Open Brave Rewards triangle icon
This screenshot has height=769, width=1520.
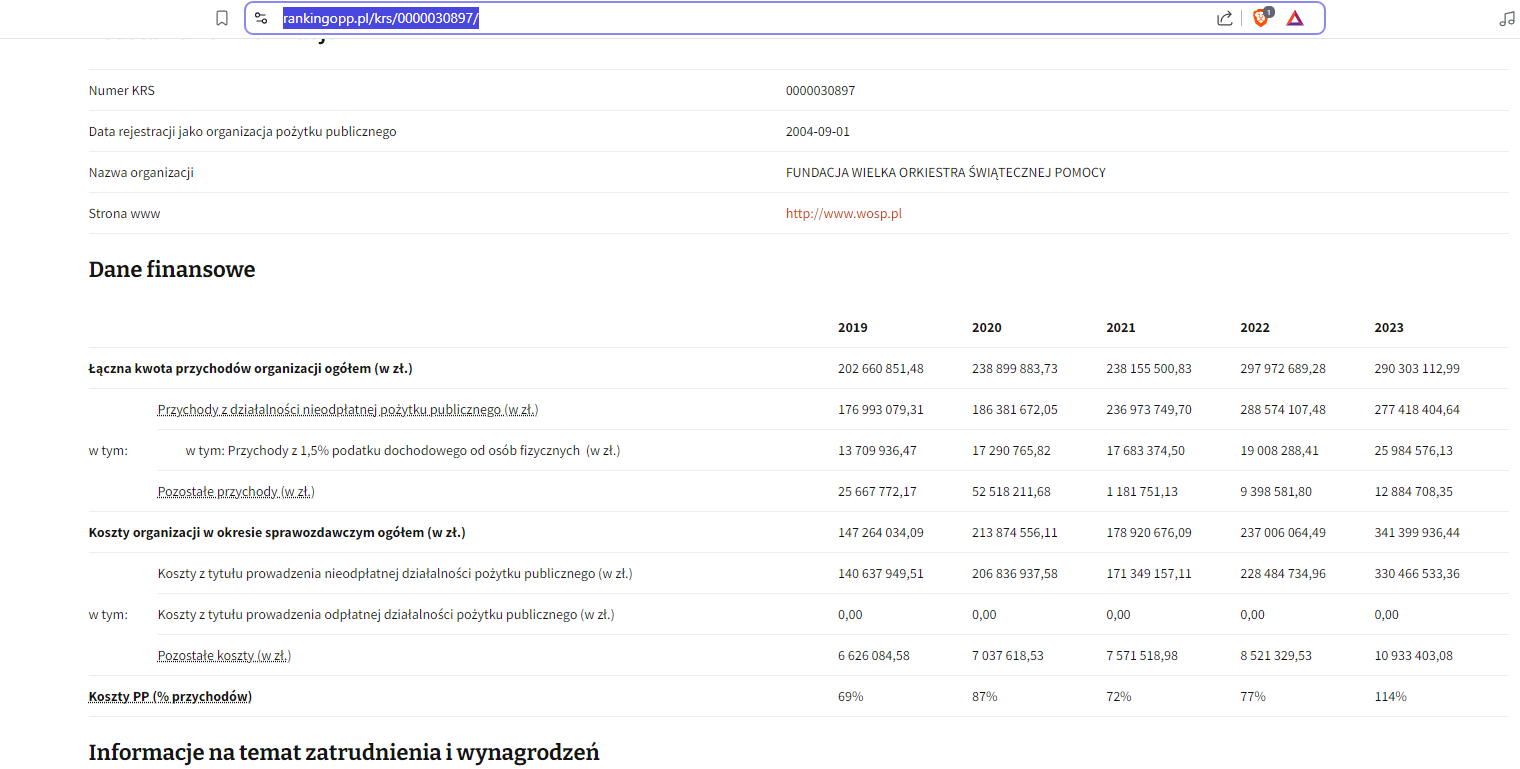pyautogui.click(x=1295, y=18)
